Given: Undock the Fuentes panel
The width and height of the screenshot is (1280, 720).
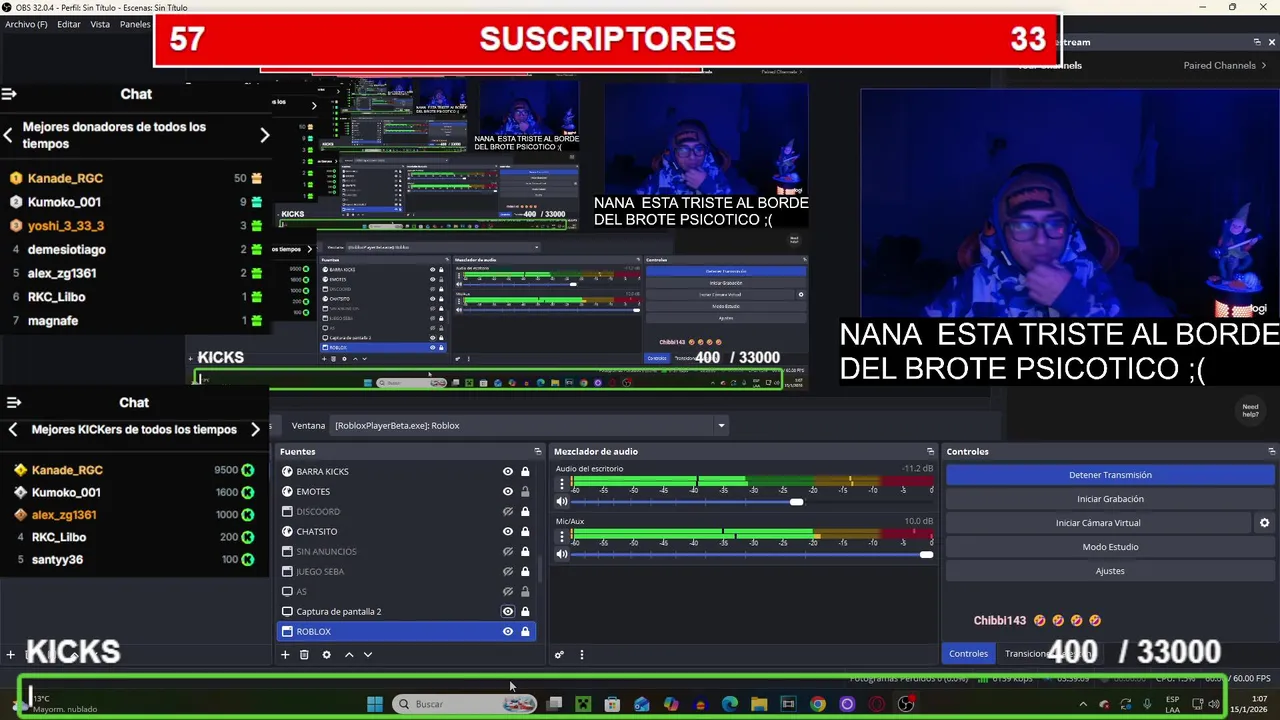Looking at the screenshot, I should (537, 452).
